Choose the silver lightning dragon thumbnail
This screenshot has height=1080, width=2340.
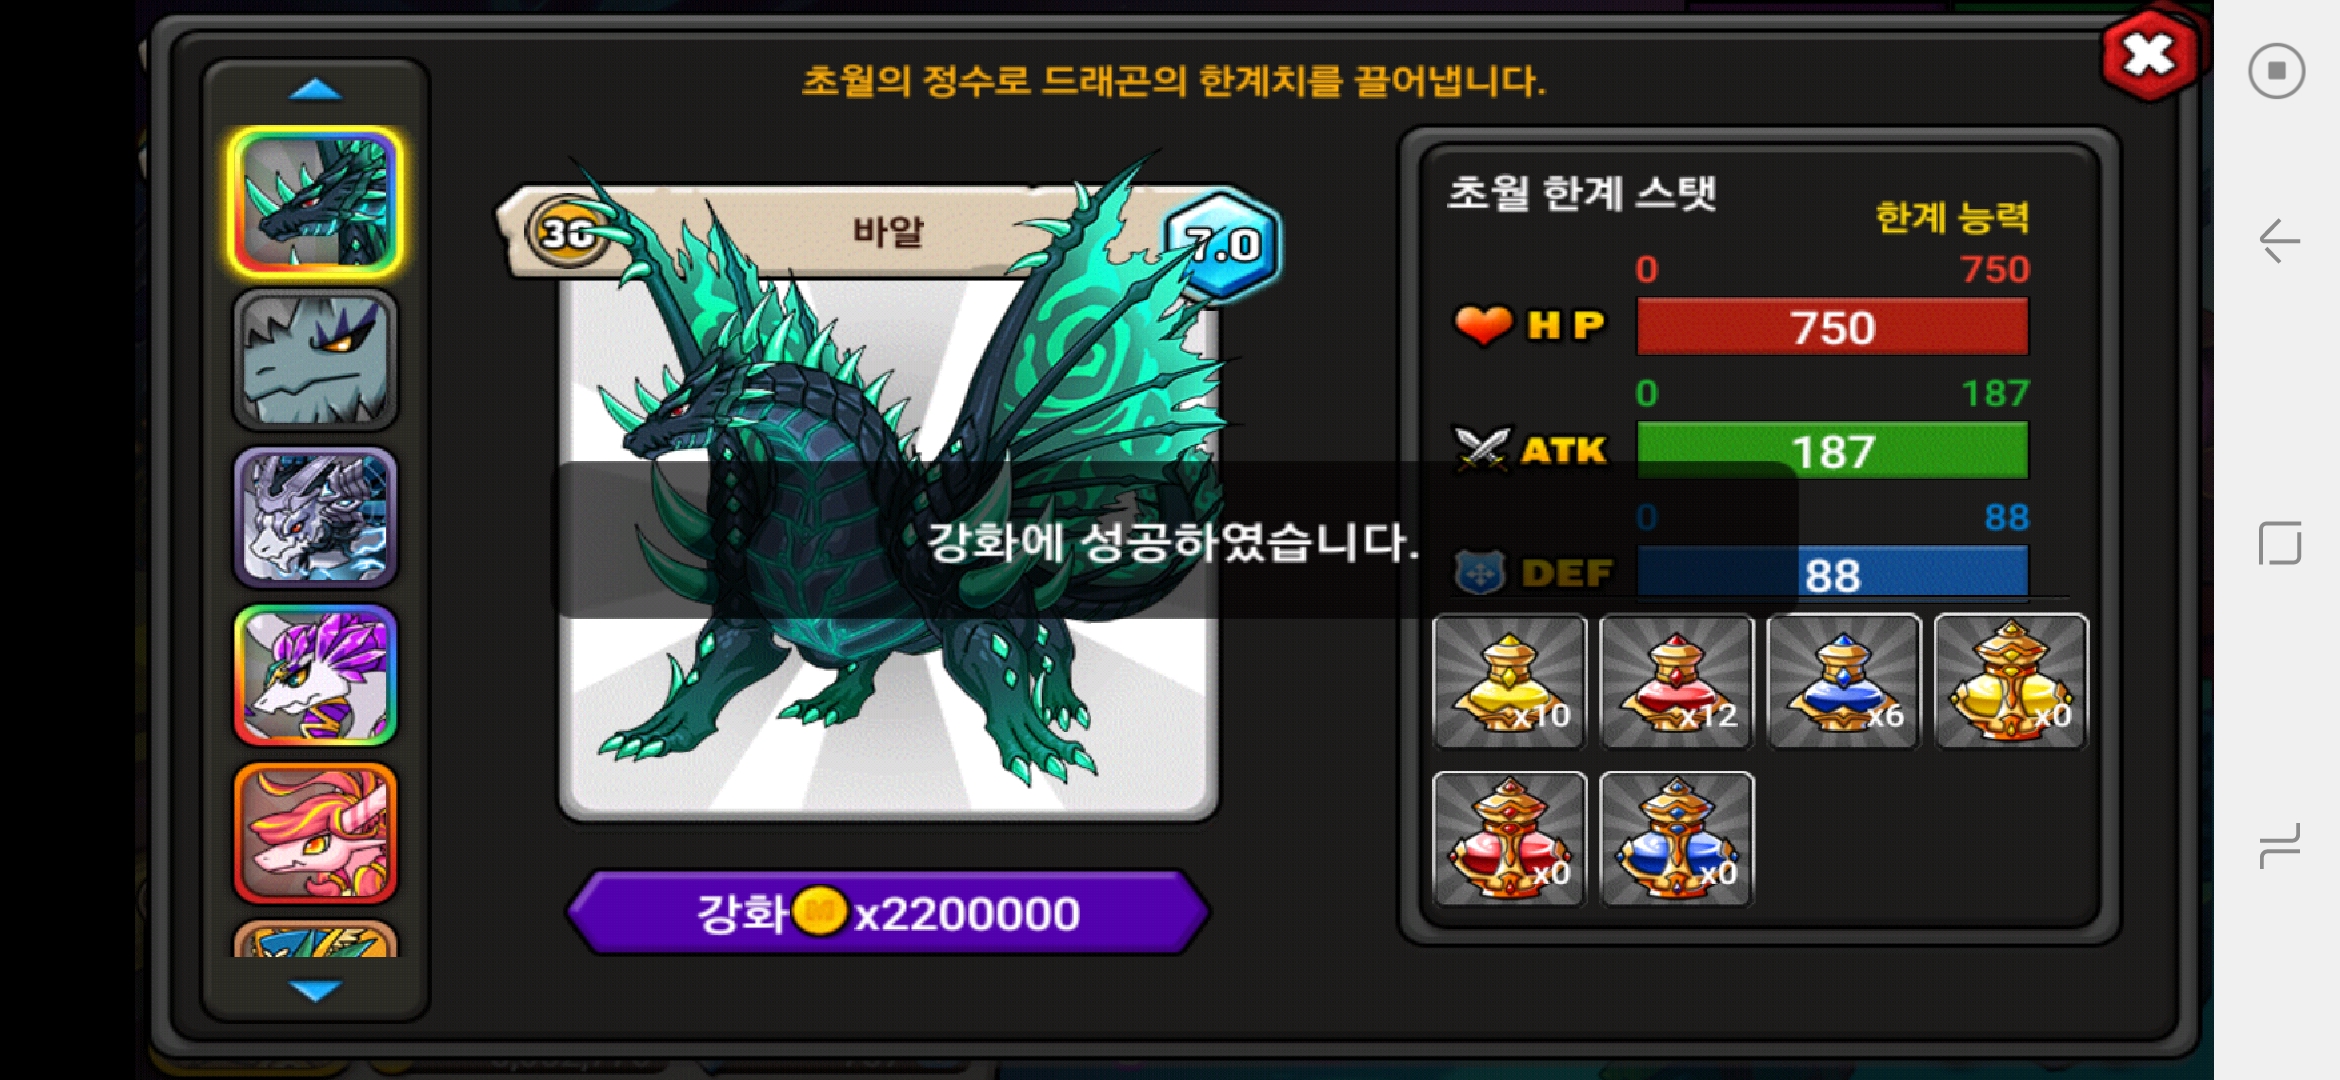pyautogui.click(x=315, y=517)
